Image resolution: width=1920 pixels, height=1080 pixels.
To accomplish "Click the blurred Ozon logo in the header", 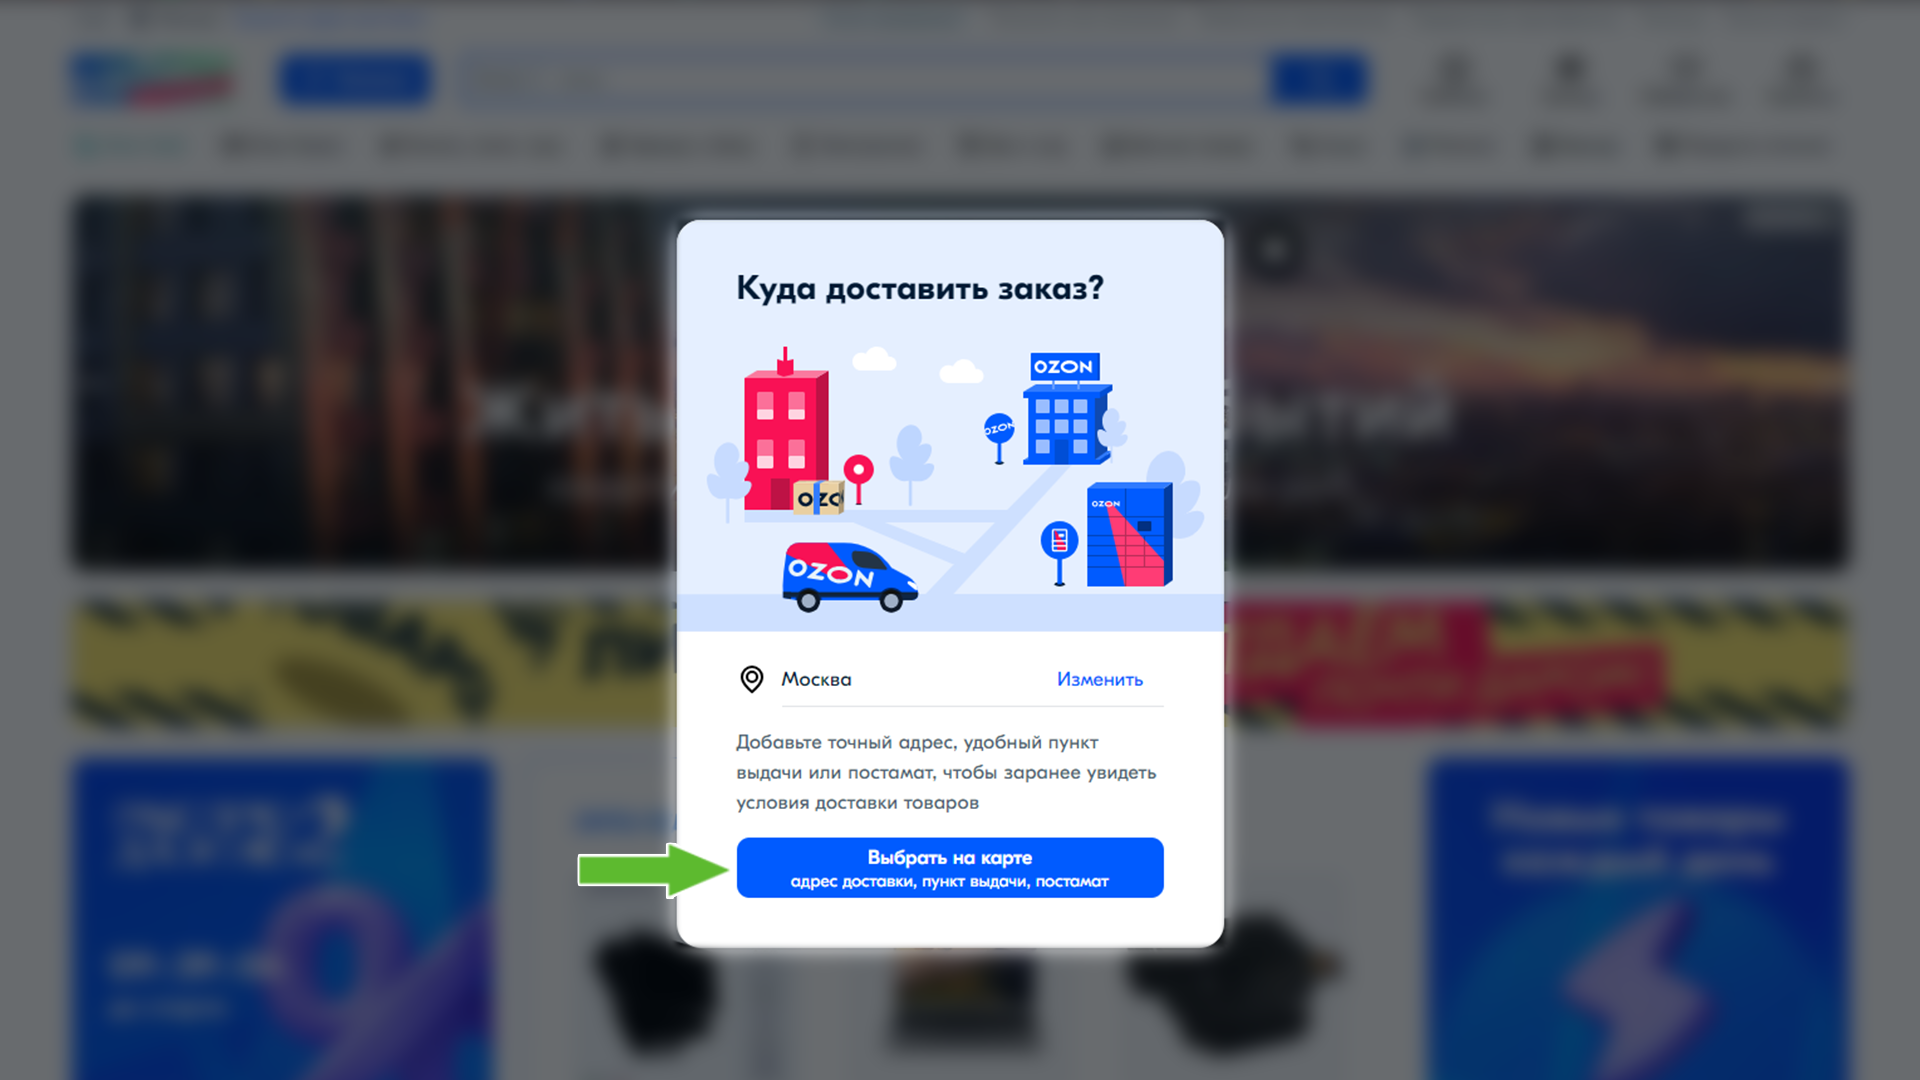I will pyautogui.click(x=153, y=79).
